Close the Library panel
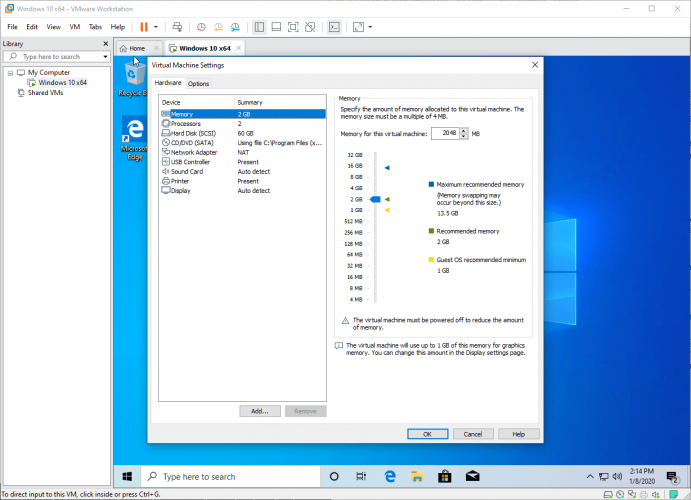Screen dimensions: 691x500 click(105, 44)
